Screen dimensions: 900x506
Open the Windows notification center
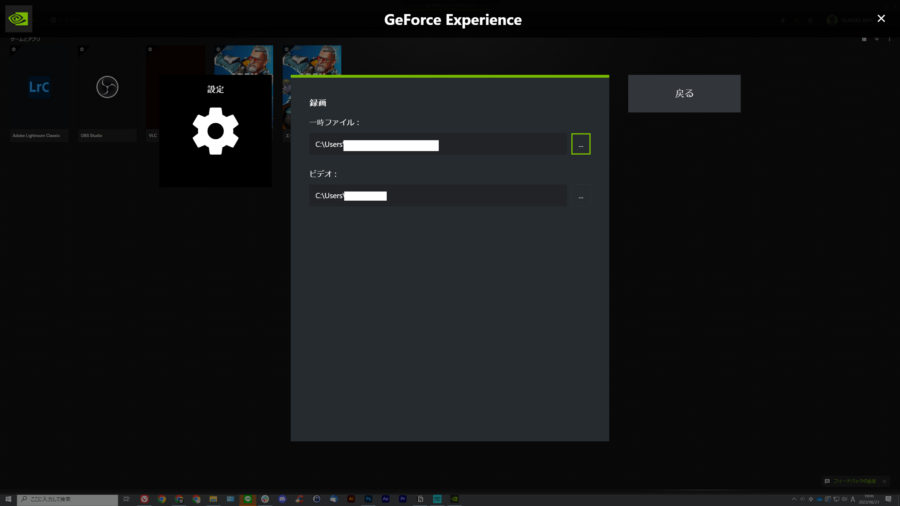click(888, 499)
